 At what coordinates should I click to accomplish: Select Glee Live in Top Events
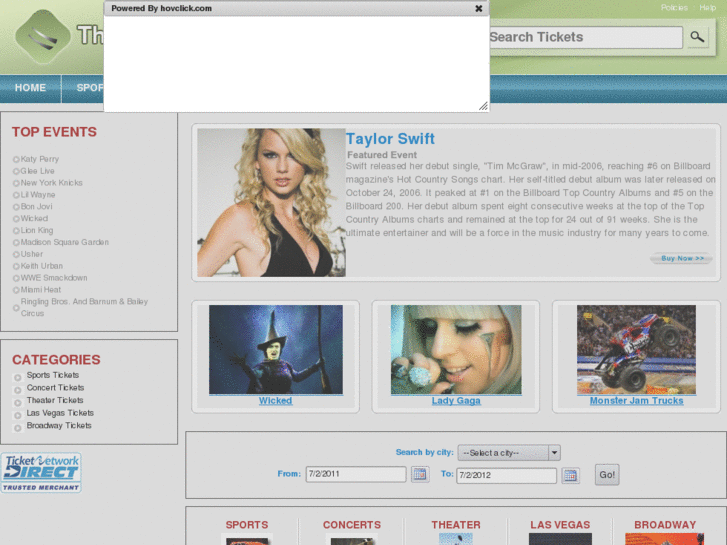click(x=37, y=171)
